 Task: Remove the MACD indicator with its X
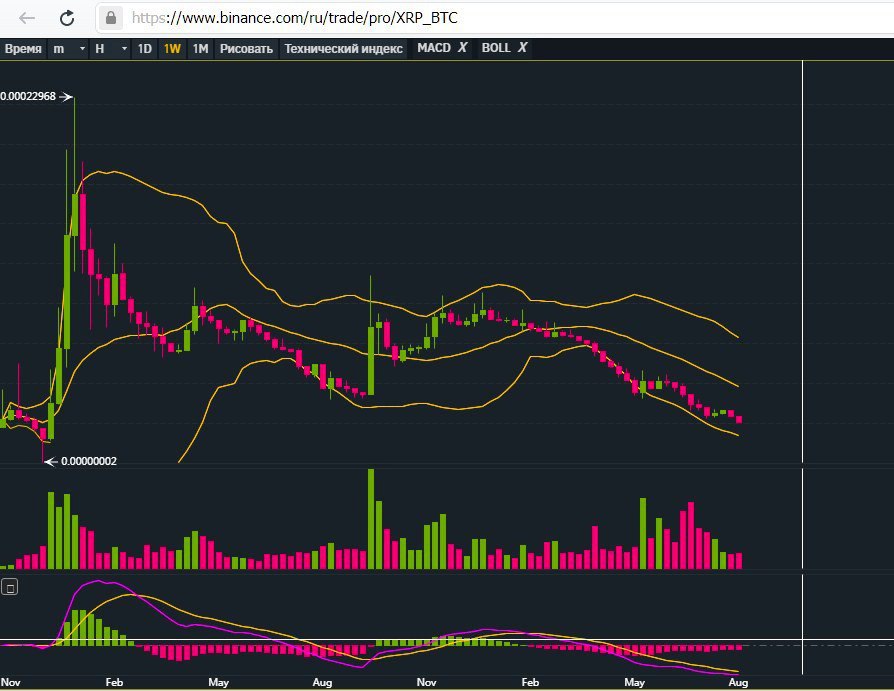[462, 48]
